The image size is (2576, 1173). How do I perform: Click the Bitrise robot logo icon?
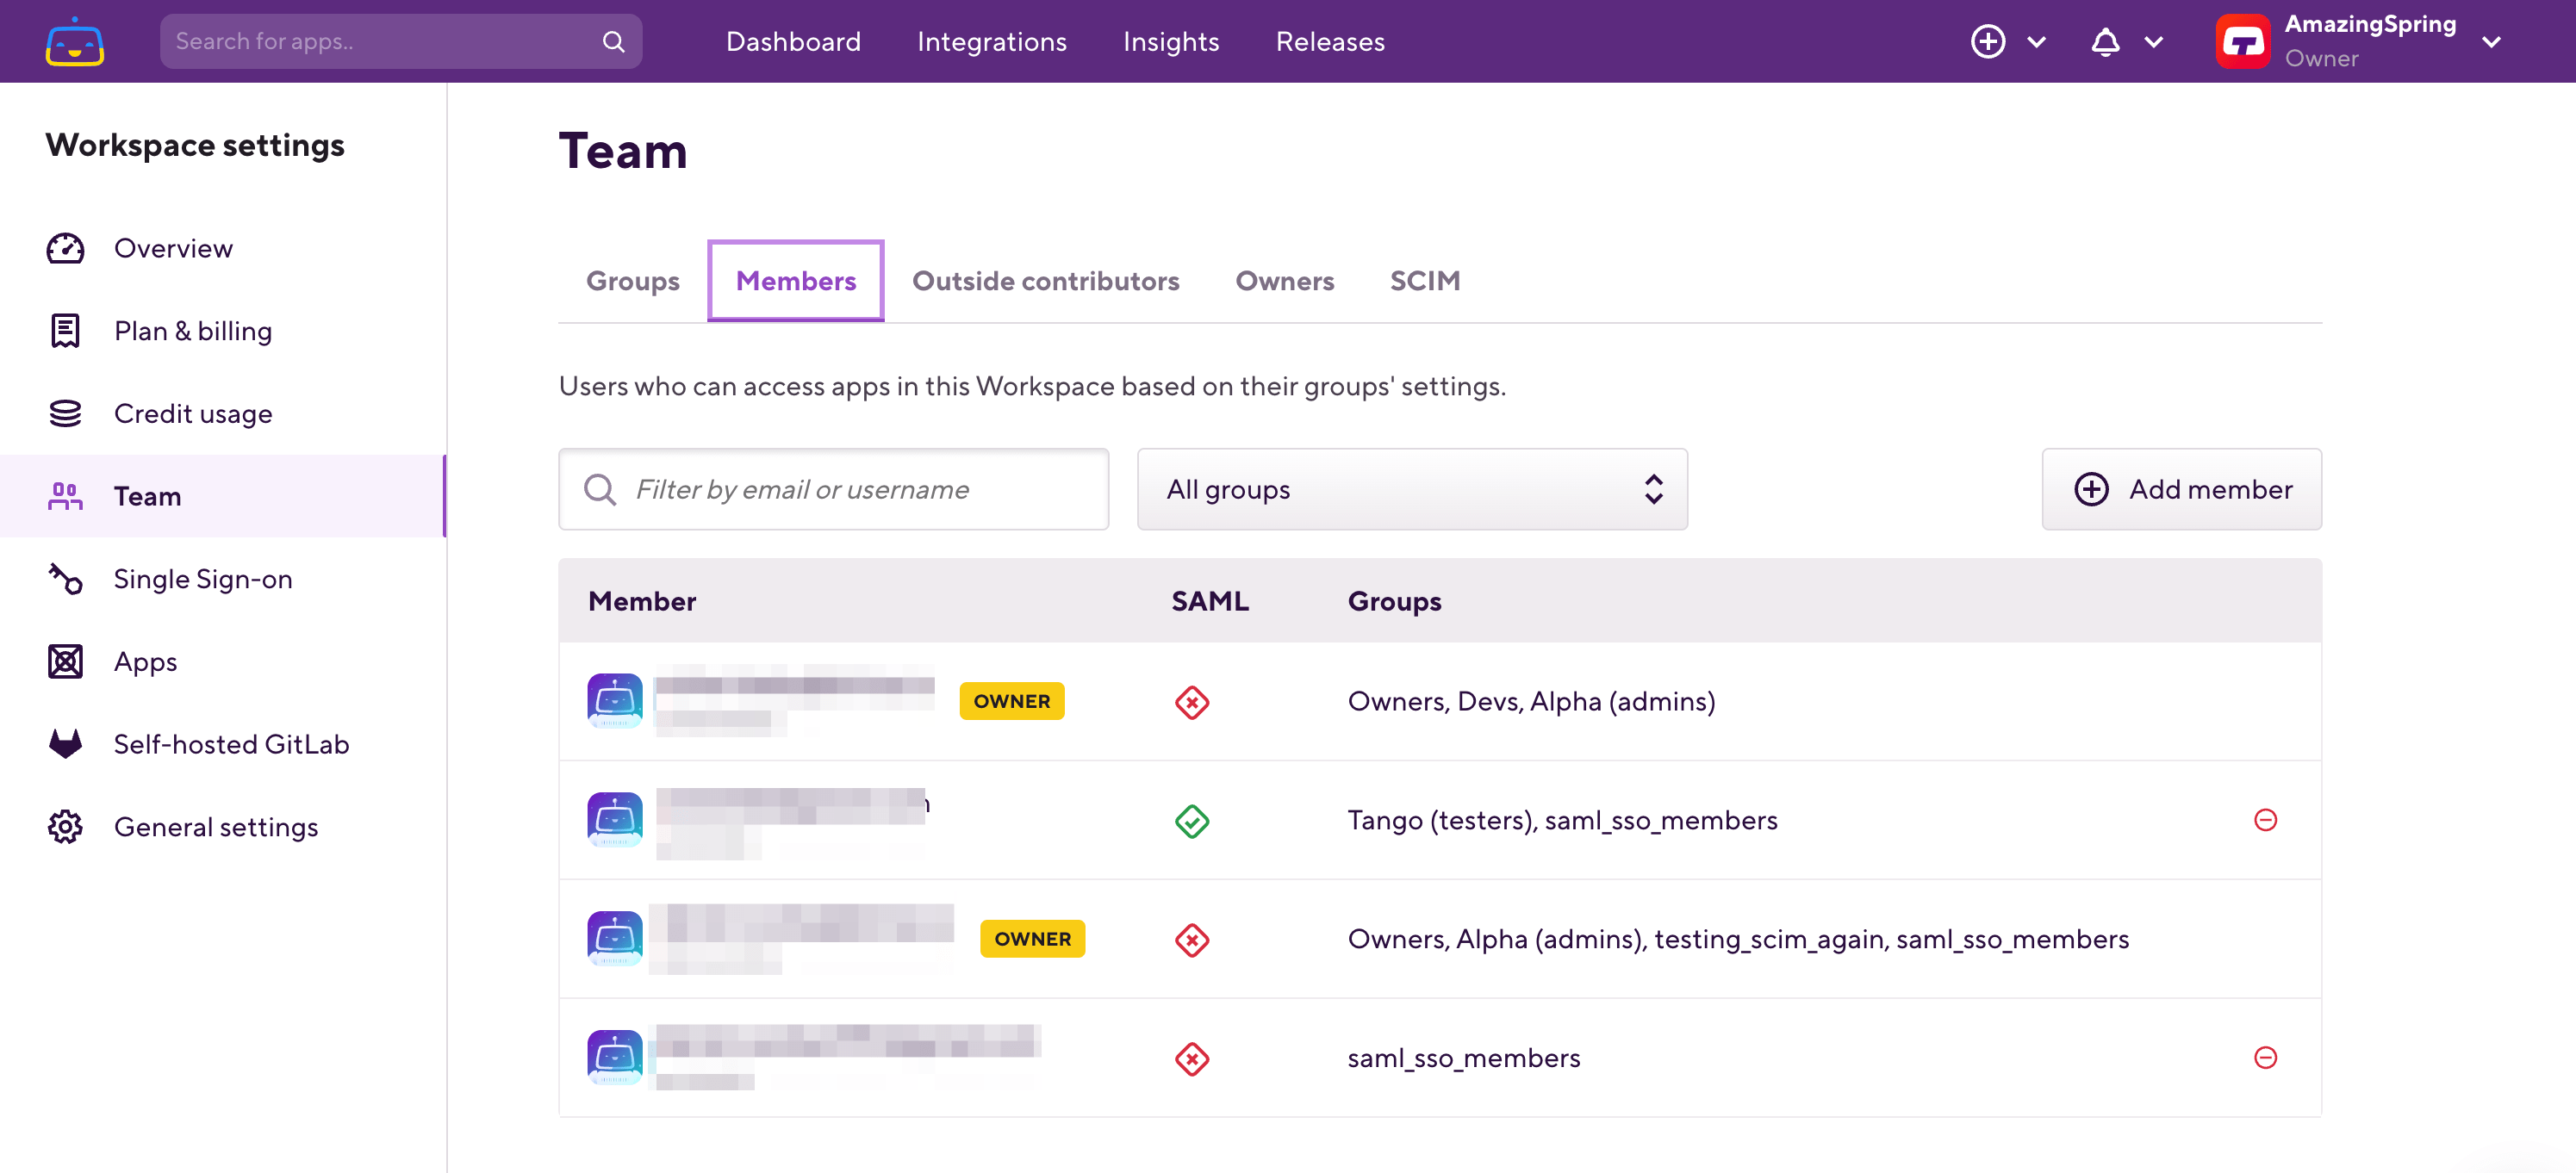click(x=74, y=41)
